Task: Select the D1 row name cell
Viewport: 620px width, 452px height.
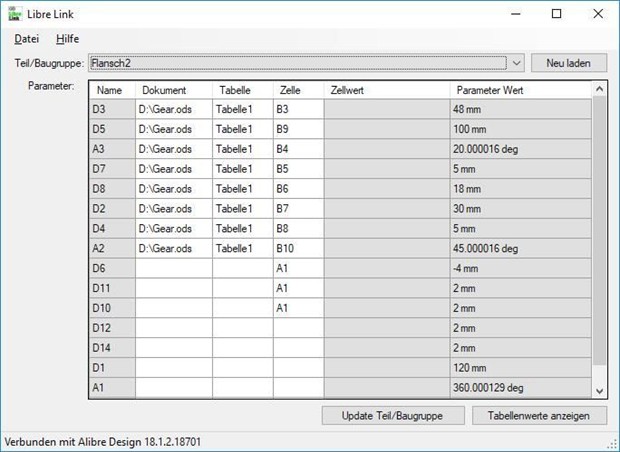Action: [112, 367]
